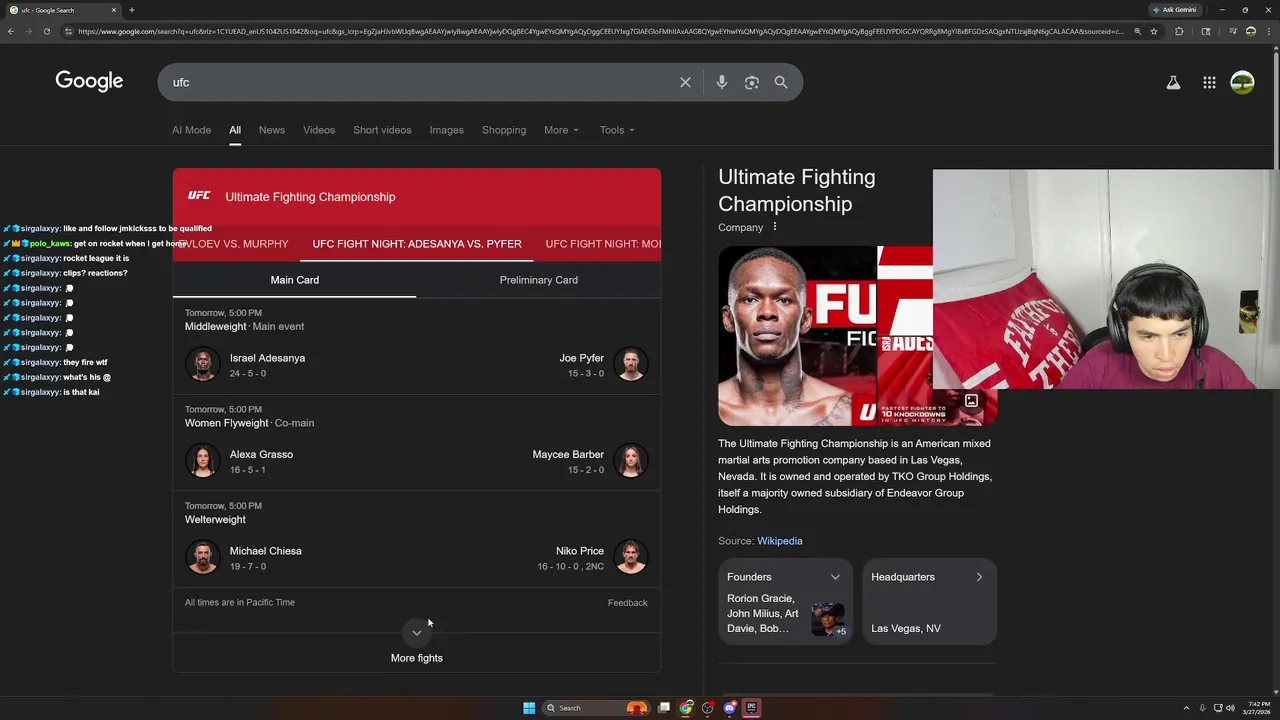The width and height of the screenshot is (1280, 720).
Task: Clear the search box with the X icon
Action: [x=685, y=82]
